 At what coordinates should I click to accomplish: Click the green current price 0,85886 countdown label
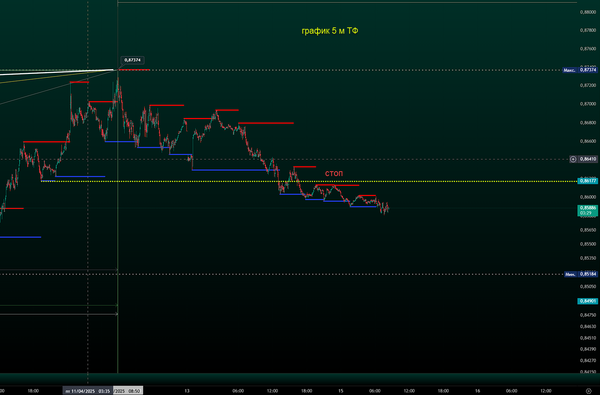(x=587, y=210)
